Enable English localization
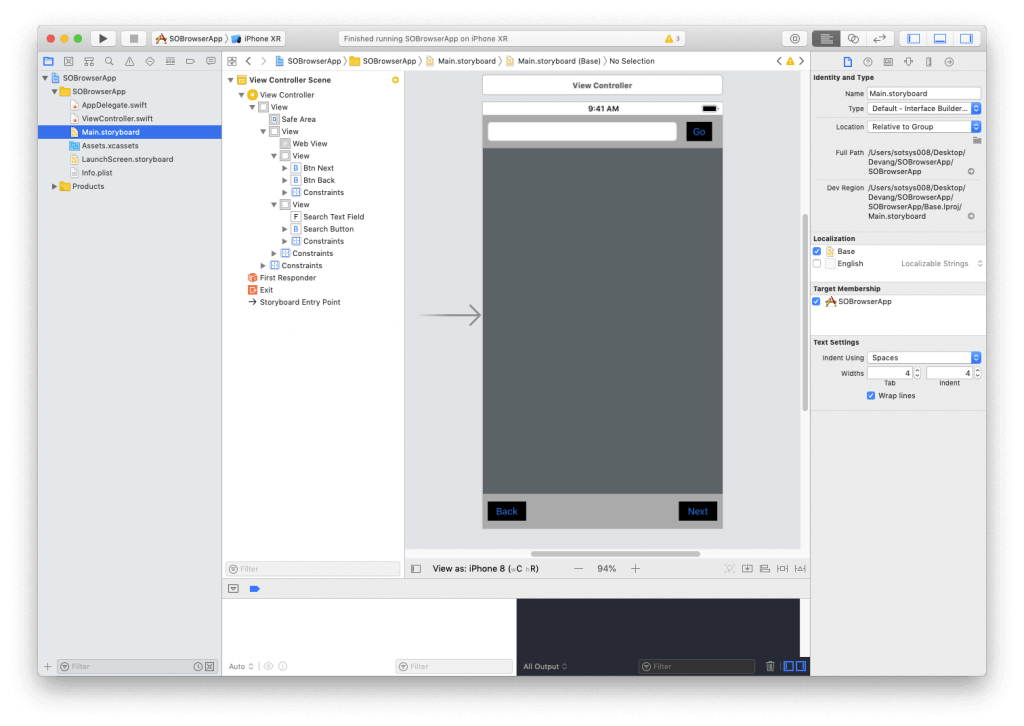Viewport: 1024px width, 726px height. point(817,263)
